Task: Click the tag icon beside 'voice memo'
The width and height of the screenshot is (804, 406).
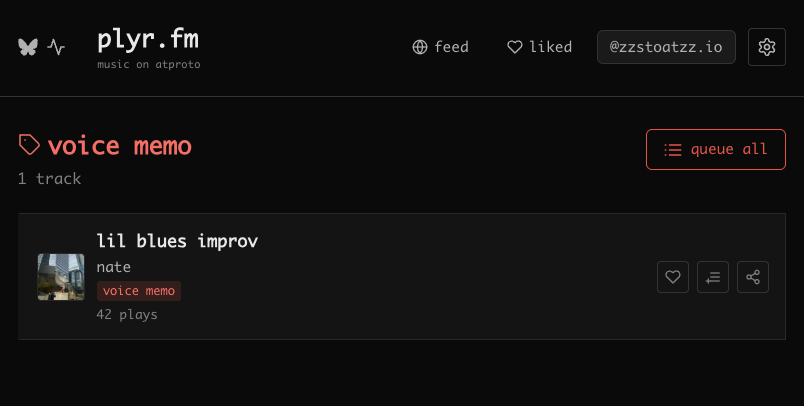Action: pyautogui.click(x=30, y=146)
